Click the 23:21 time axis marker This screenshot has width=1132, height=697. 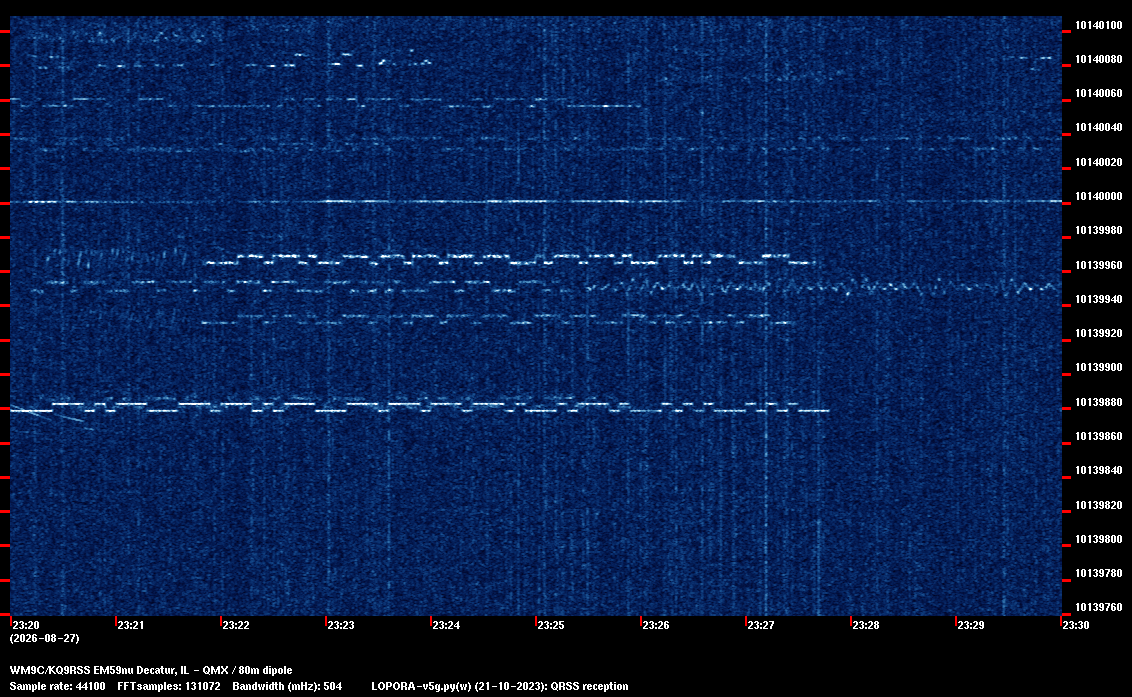(131, 625)
